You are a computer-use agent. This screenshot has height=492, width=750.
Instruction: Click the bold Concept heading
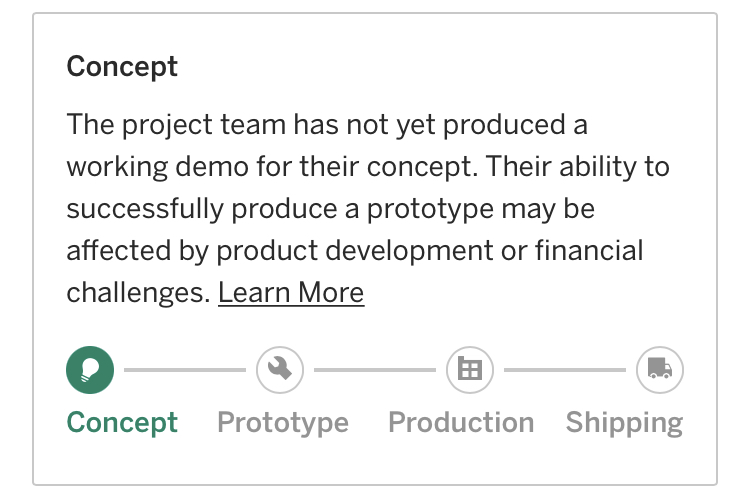click(122, 67)
